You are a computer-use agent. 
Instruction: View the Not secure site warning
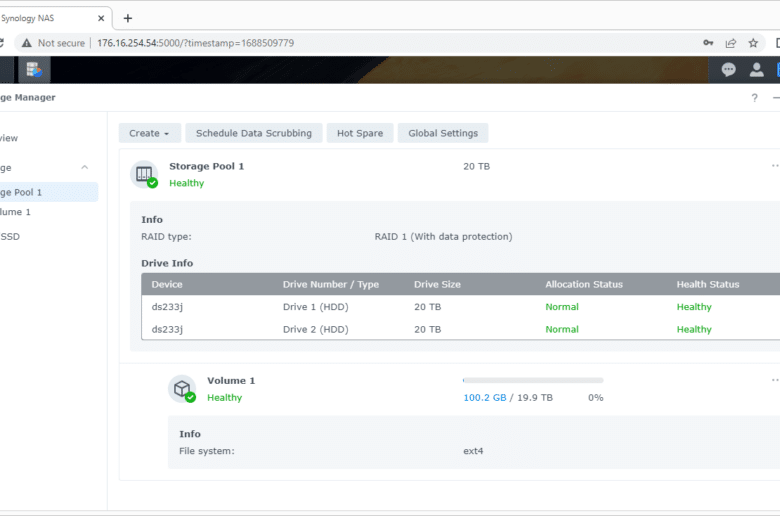coord(53,43)
